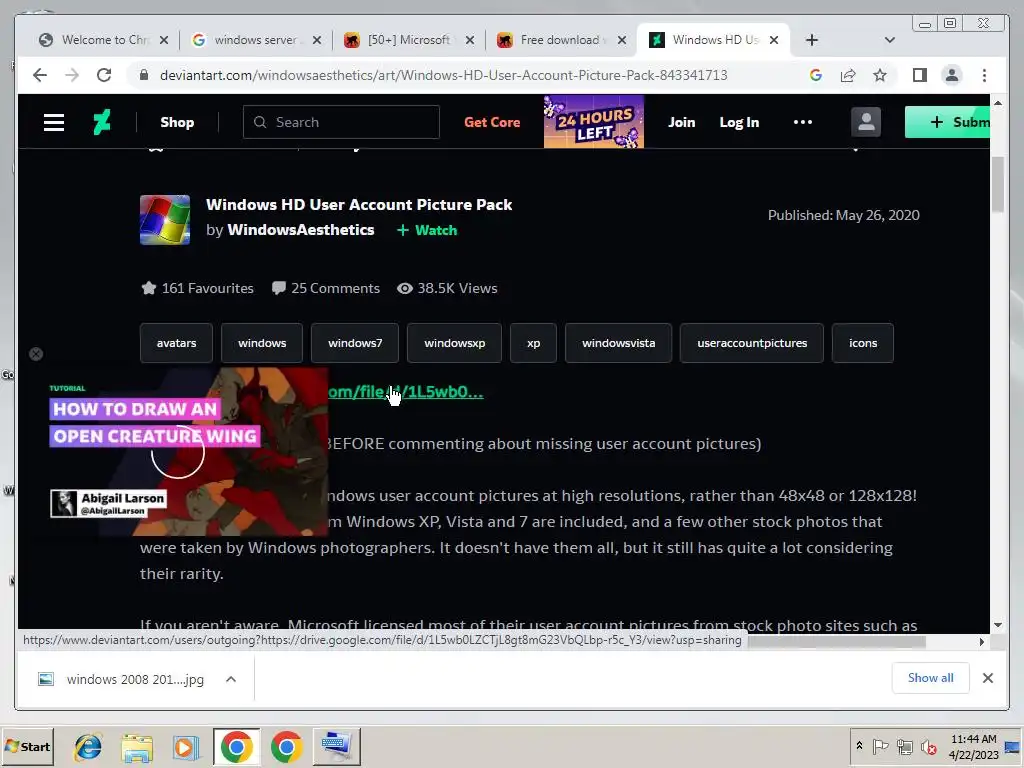Click the green Submit button

pyautogui.click(x=948, y=122)
